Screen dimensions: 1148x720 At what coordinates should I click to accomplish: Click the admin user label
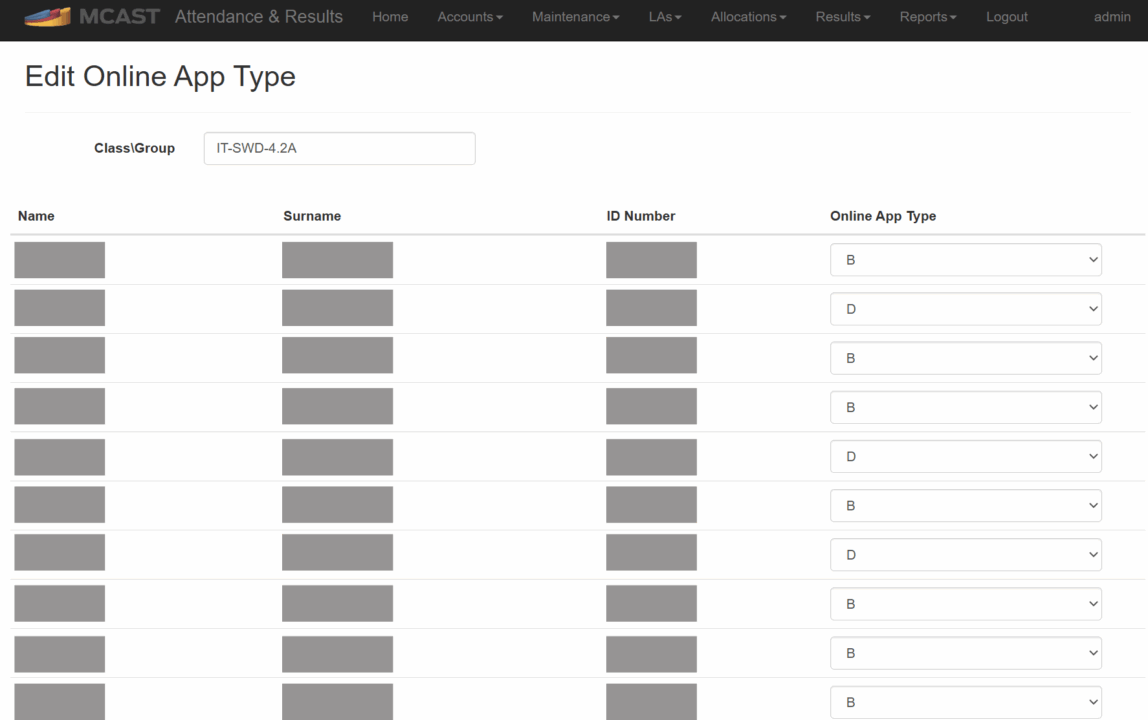click(x=1112, y=17)
